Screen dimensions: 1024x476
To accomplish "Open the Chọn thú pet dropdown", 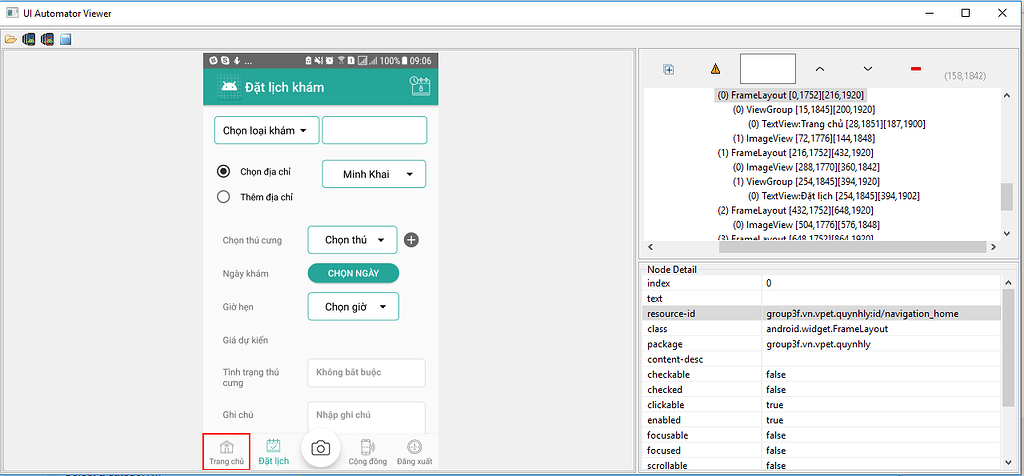I will 353,240.
